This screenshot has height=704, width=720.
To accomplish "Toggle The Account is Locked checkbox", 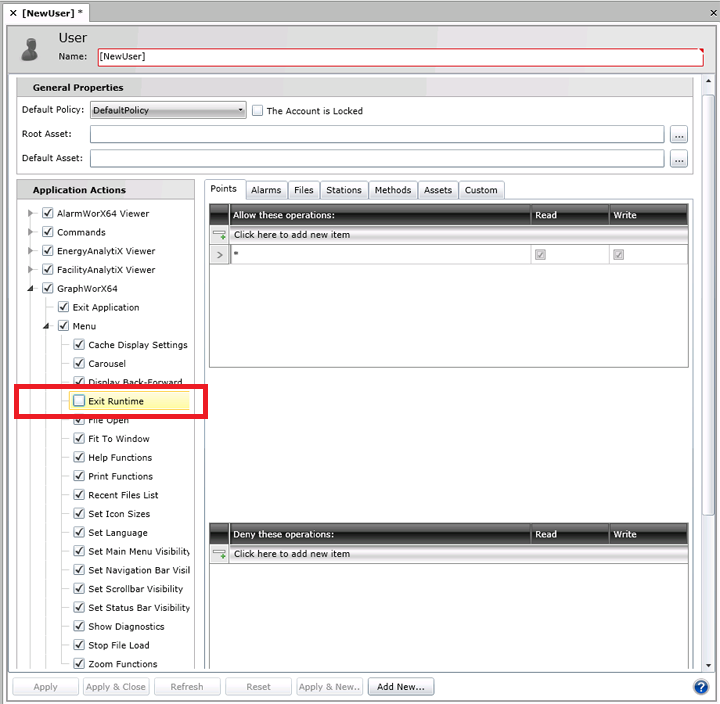I will click(258, 111).
